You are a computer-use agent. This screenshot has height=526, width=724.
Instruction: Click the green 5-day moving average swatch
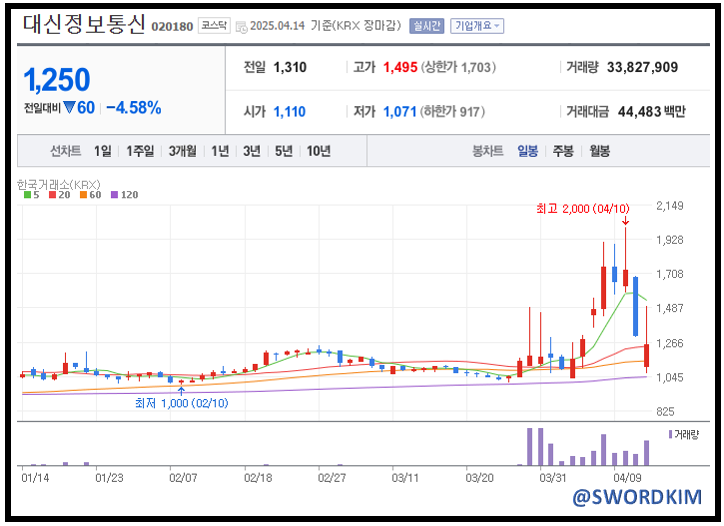pyautogui.click(x=28, y=195)
